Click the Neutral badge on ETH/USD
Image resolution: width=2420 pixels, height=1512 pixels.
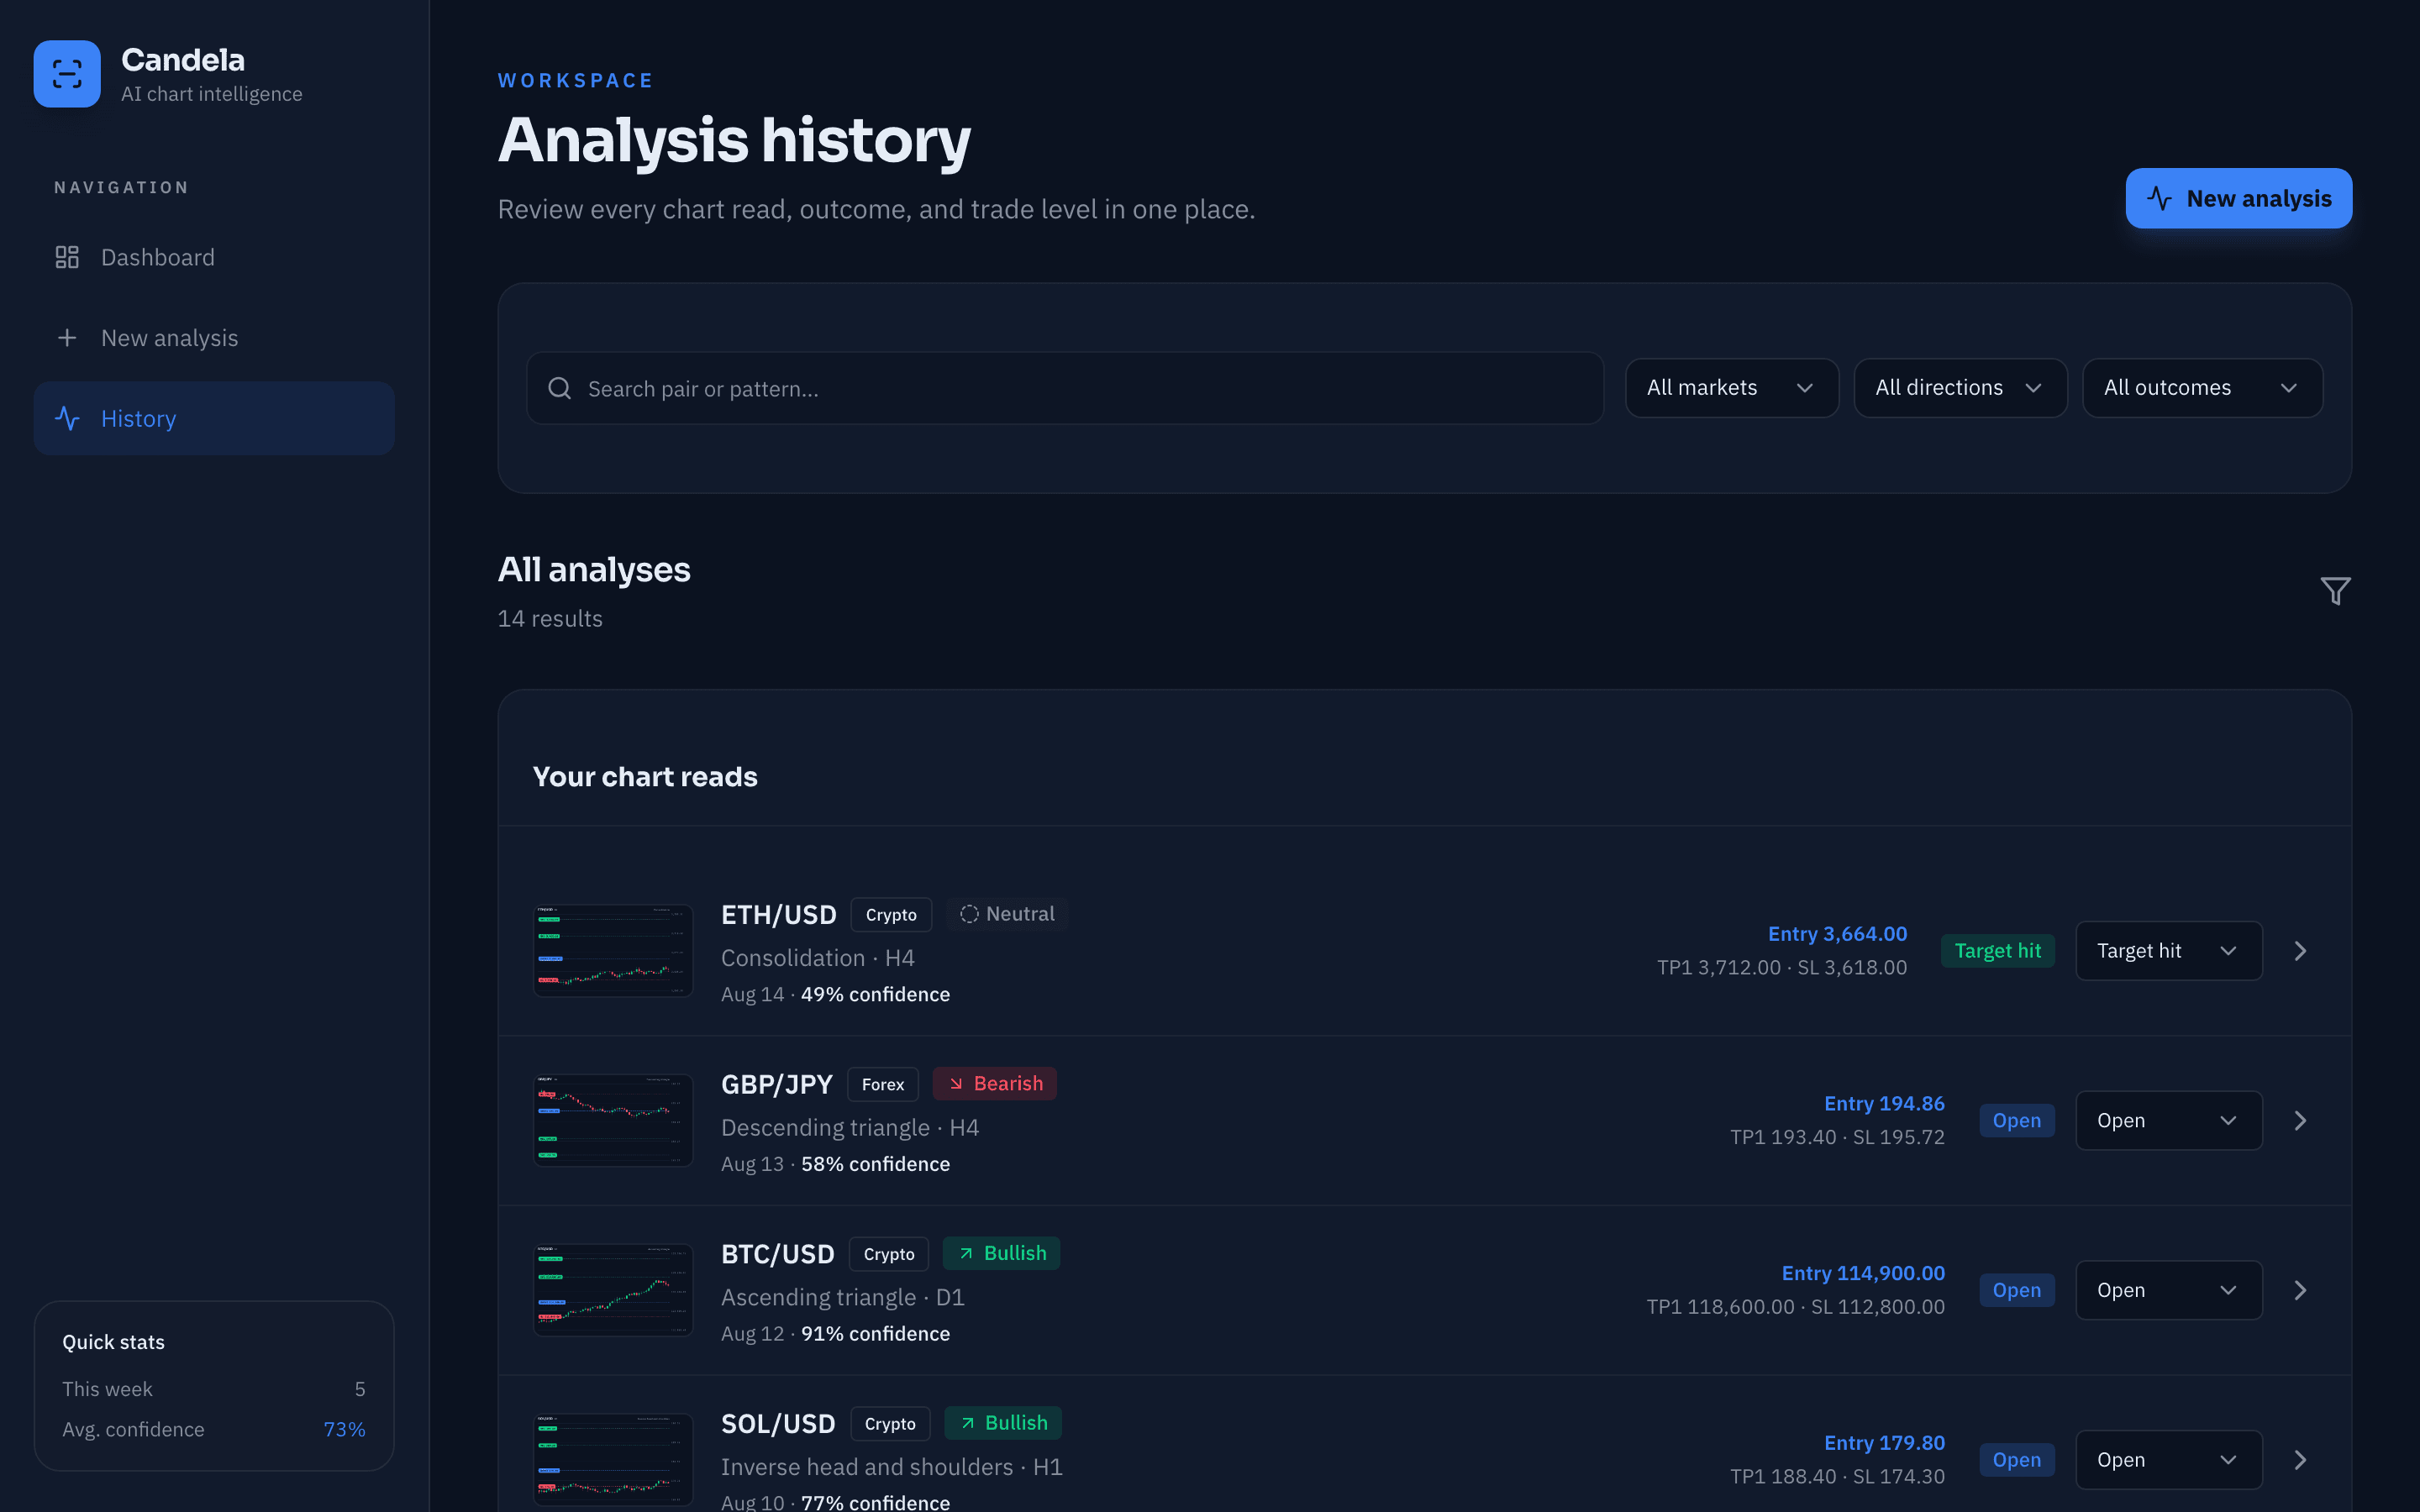1007,914
